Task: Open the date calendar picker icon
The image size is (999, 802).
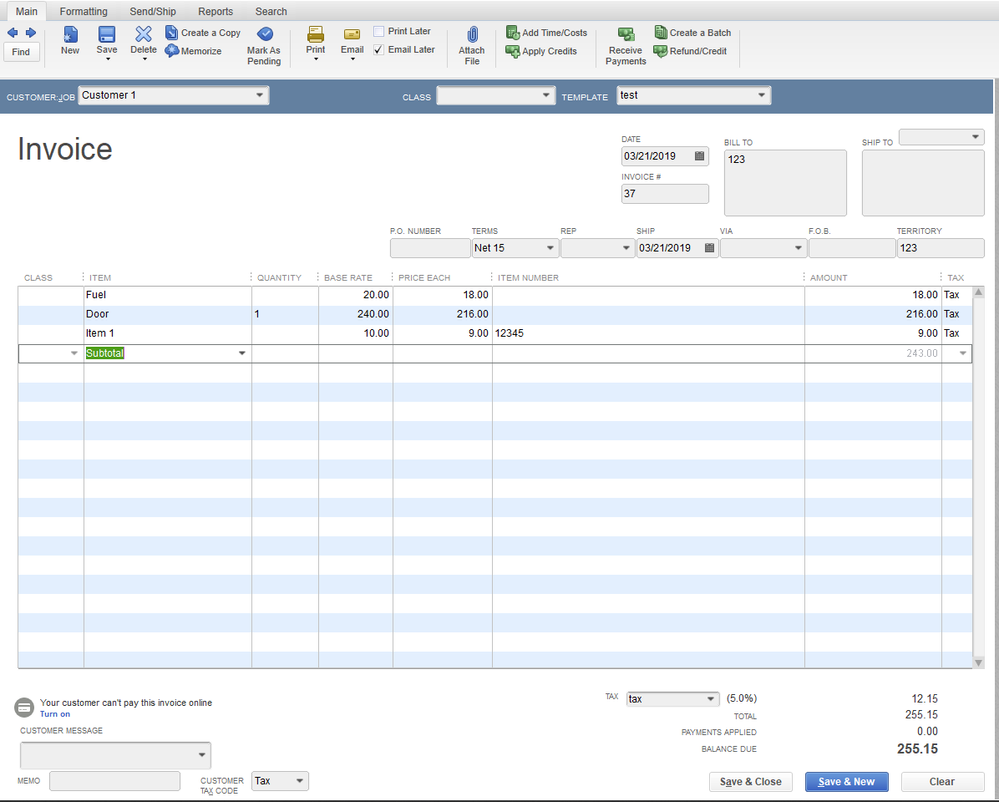Action: tap(699, 156)
